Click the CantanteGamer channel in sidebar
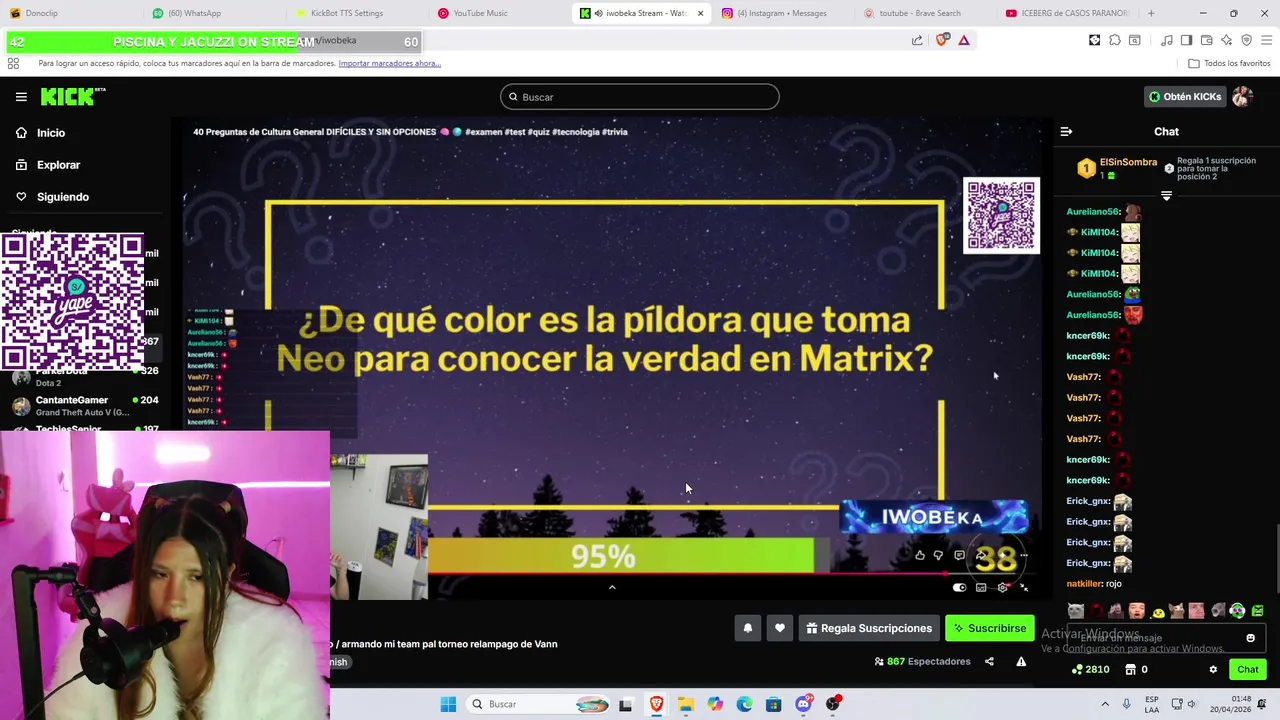 pyautogui.click(x=85, y=405)
